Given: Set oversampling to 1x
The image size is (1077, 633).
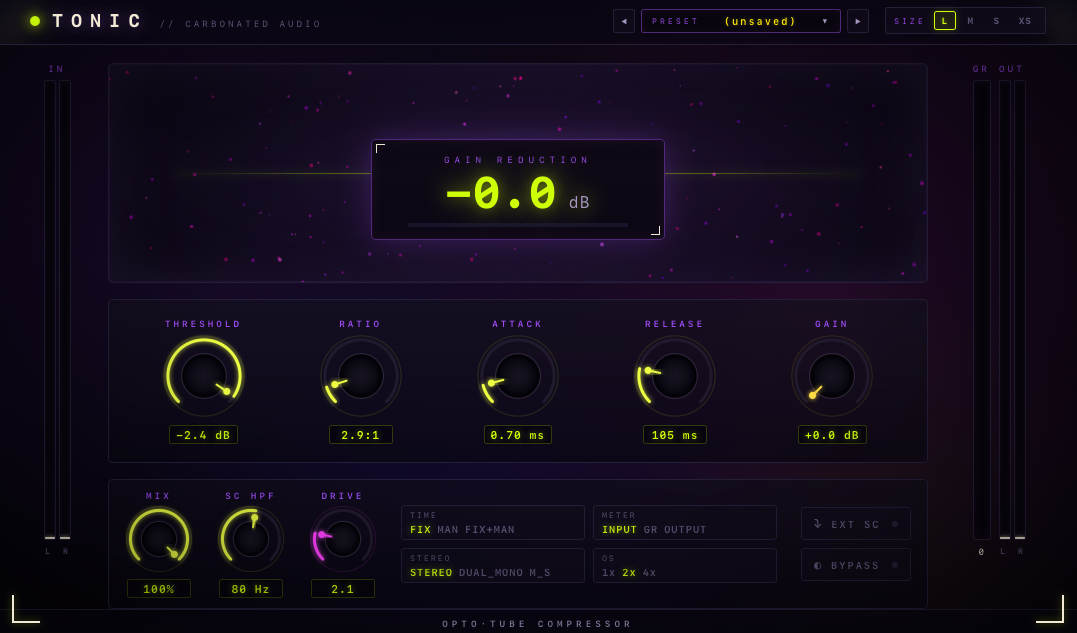Looking at the screenshot, I should pos(609,573).
